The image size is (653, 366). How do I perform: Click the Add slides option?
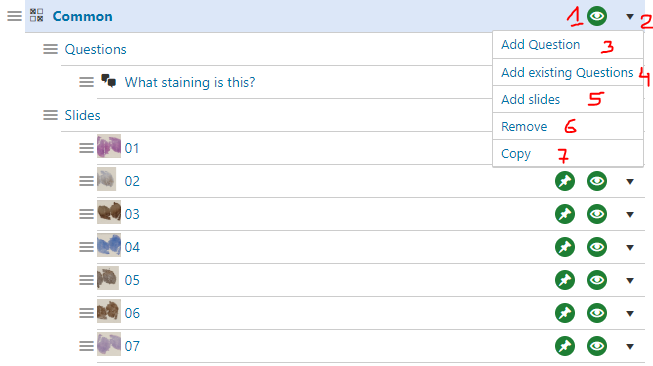coord(530,100)
